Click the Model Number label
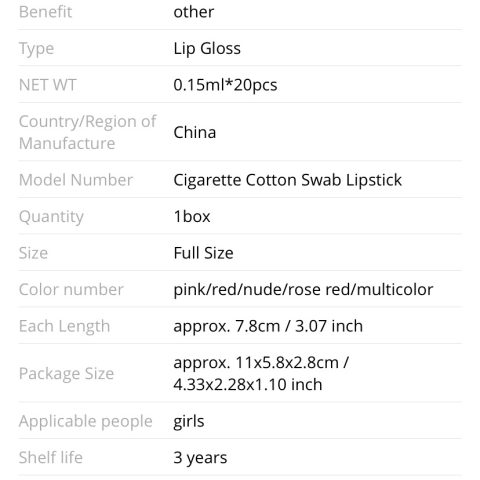This screenshot has height=480, width=480. tap(76, 180)
